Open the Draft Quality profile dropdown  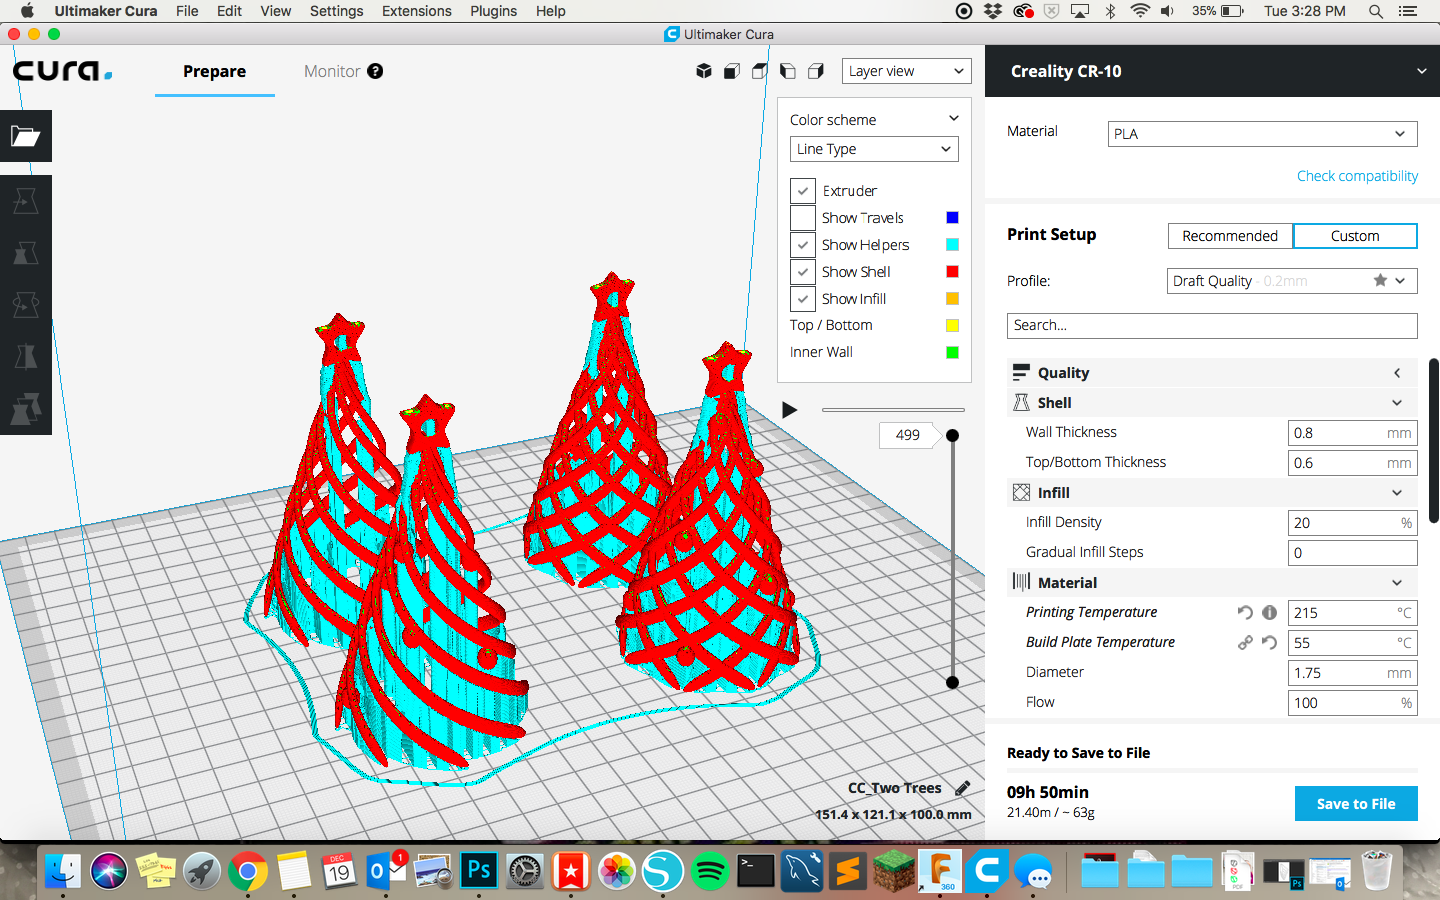tap(1292, 281)
